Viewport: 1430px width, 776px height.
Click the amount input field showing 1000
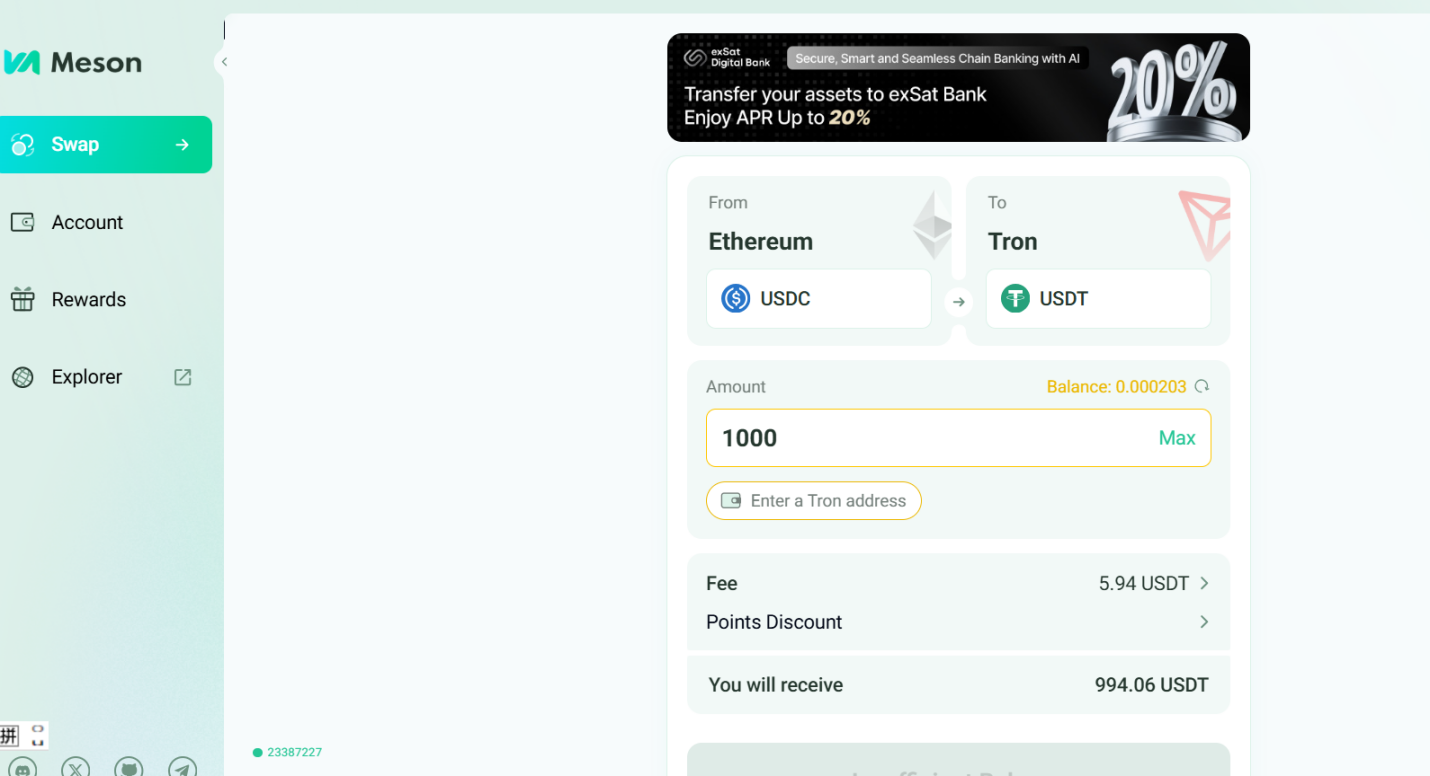coord(920,438)
